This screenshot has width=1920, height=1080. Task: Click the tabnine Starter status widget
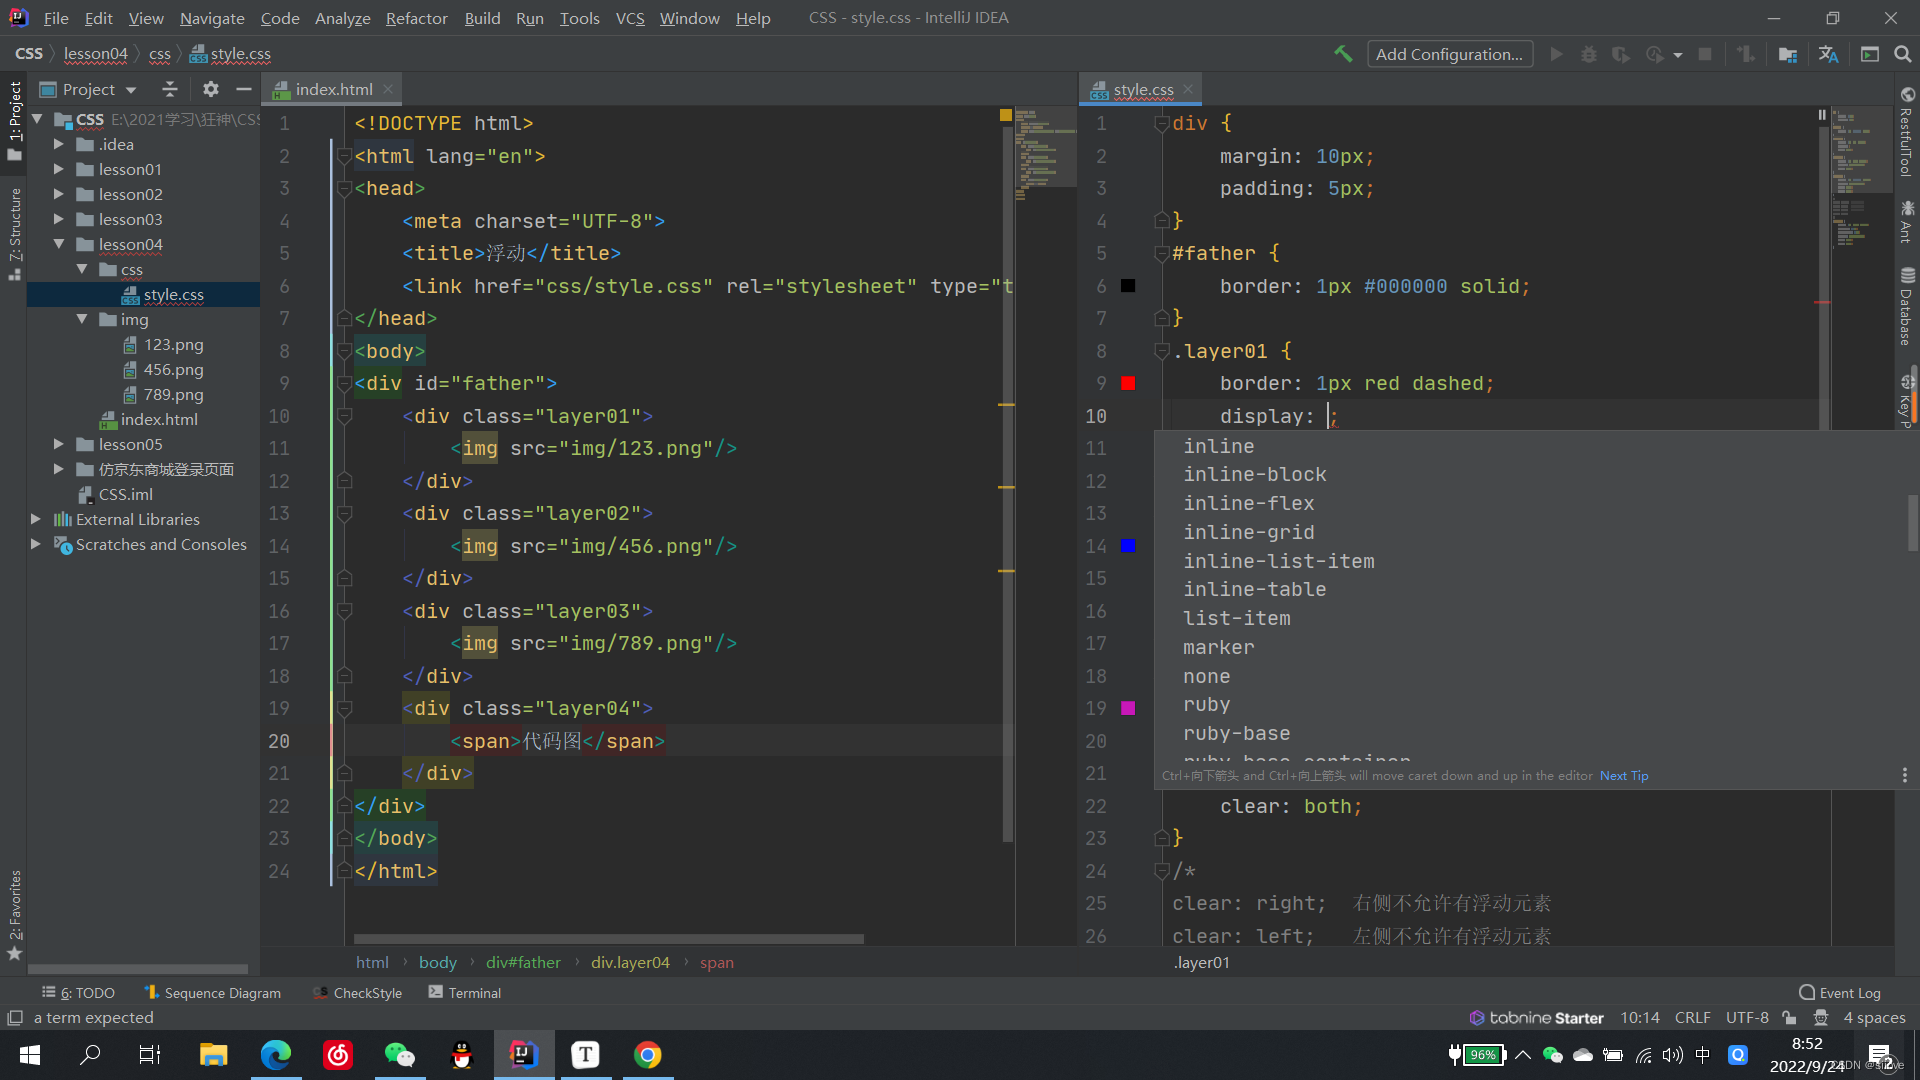[x=1536, y=1018]
